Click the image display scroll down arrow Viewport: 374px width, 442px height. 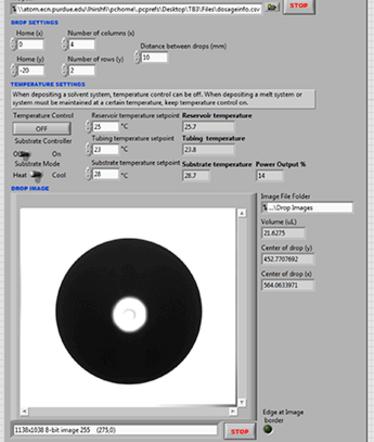242,402
